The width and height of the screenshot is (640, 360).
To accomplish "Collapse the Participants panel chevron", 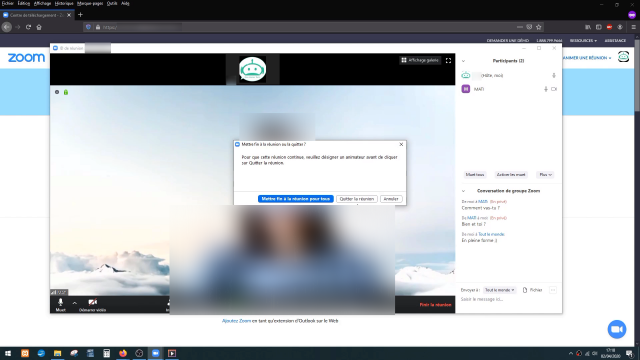I will (x=463, y=61).
